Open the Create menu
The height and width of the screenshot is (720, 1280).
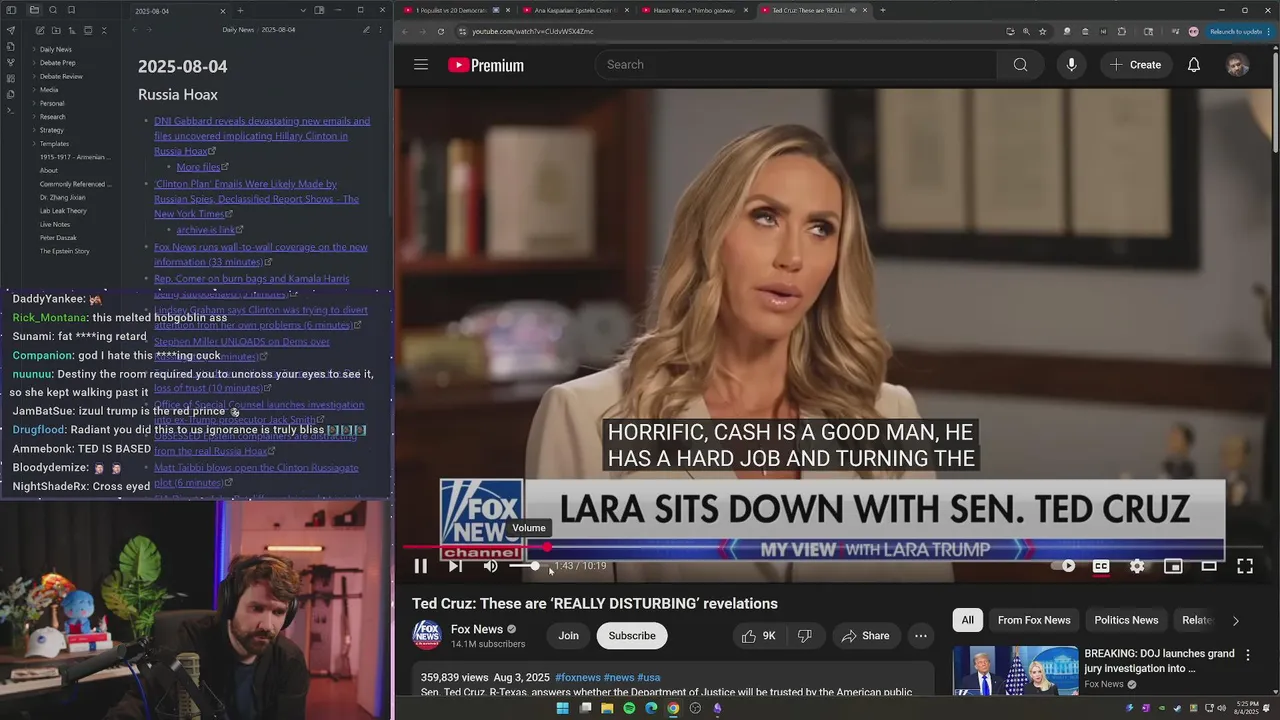[x=1135, y=65]
